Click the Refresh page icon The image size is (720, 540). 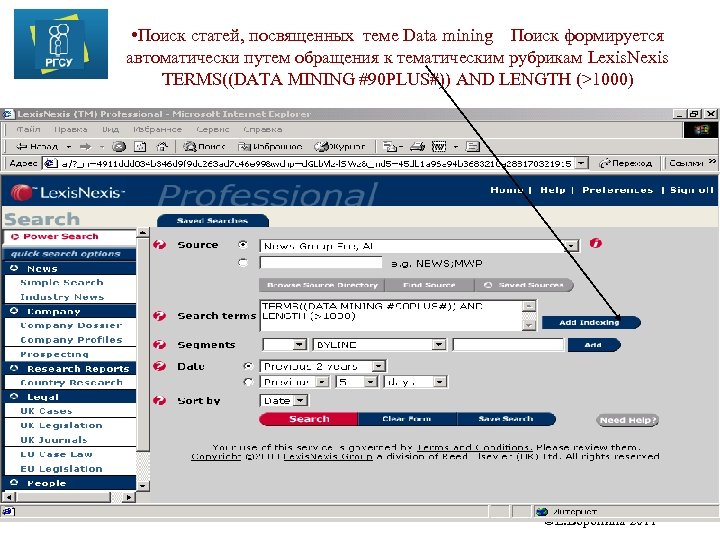tap(140, 147)
